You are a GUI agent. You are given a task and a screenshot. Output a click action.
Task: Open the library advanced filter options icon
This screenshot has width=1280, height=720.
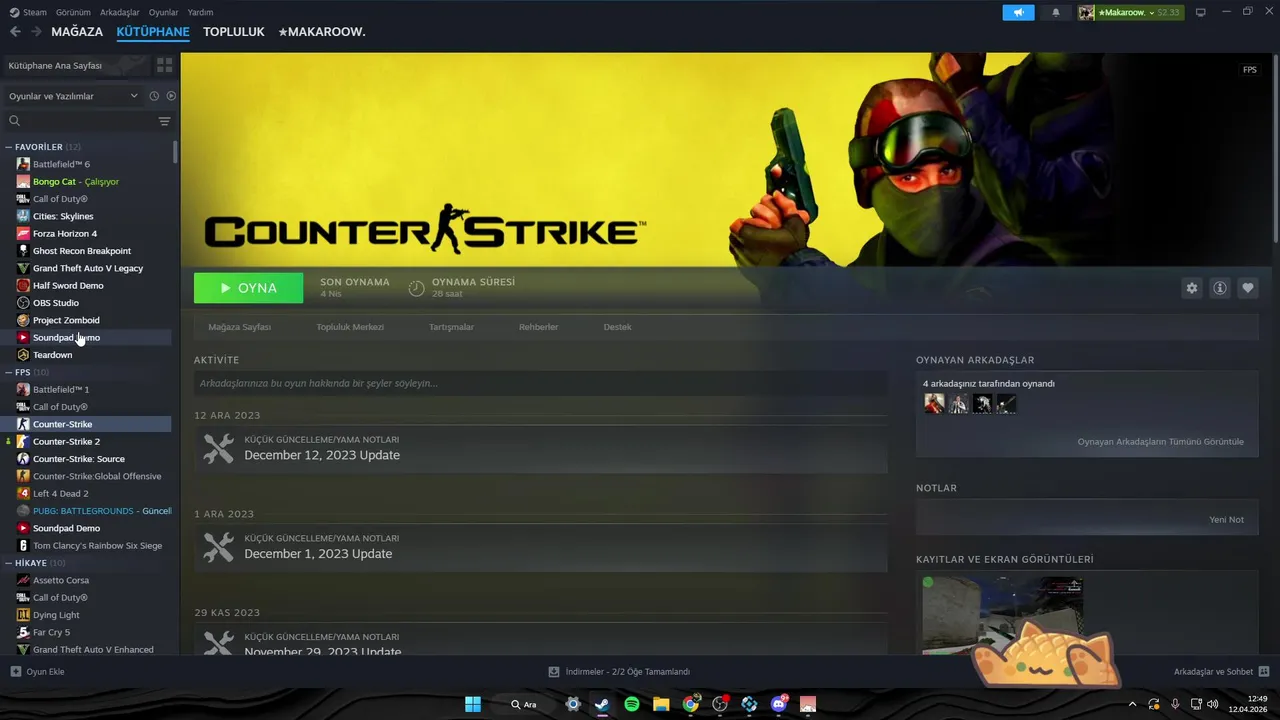pos(164,121)
